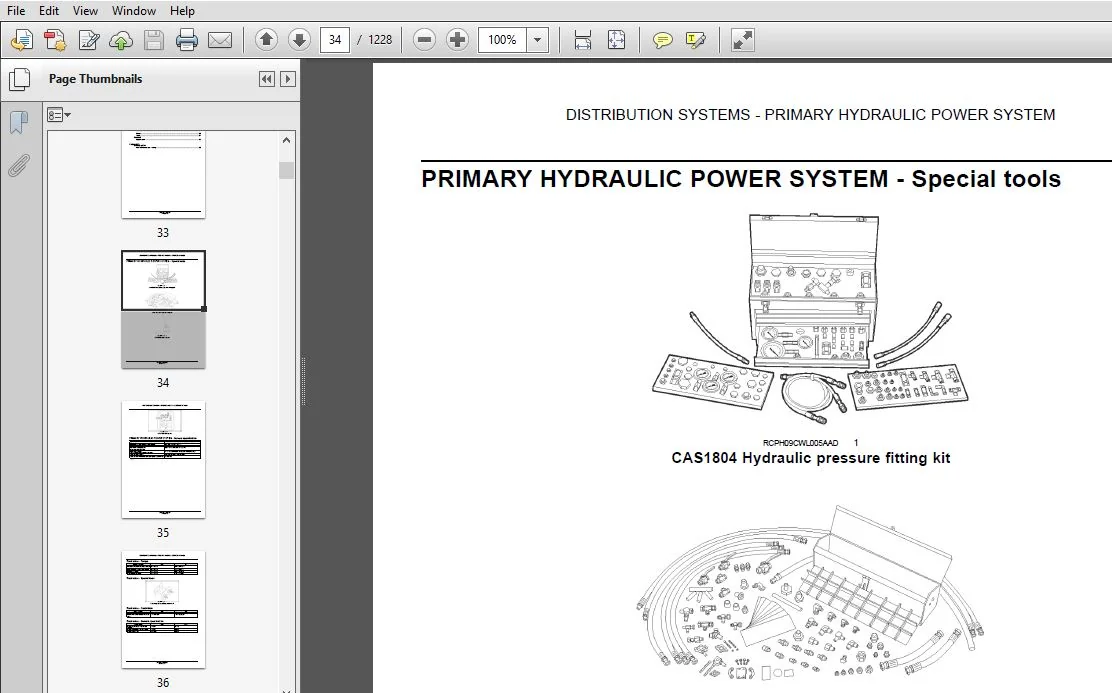Click the Zoom in plus button
The width and height of the screenshot is (1112, 693).
(457, 40)
